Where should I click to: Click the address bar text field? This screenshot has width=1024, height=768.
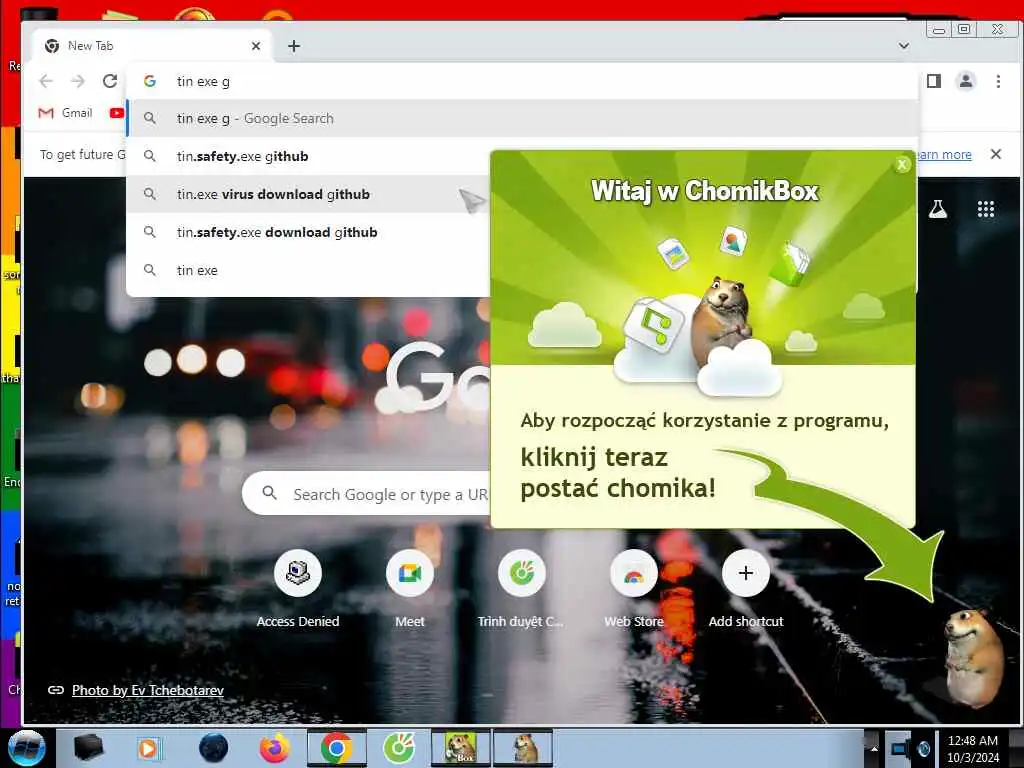[x=522, y=81]
